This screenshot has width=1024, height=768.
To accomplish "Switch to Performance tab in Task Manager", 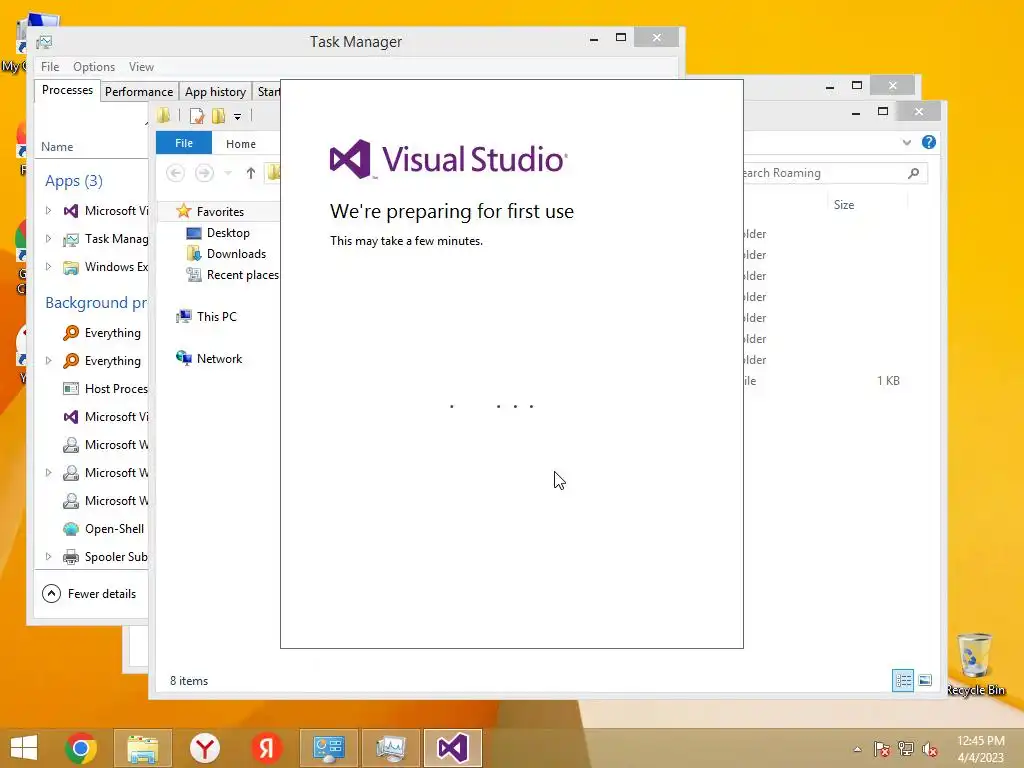I will [139, 91].
